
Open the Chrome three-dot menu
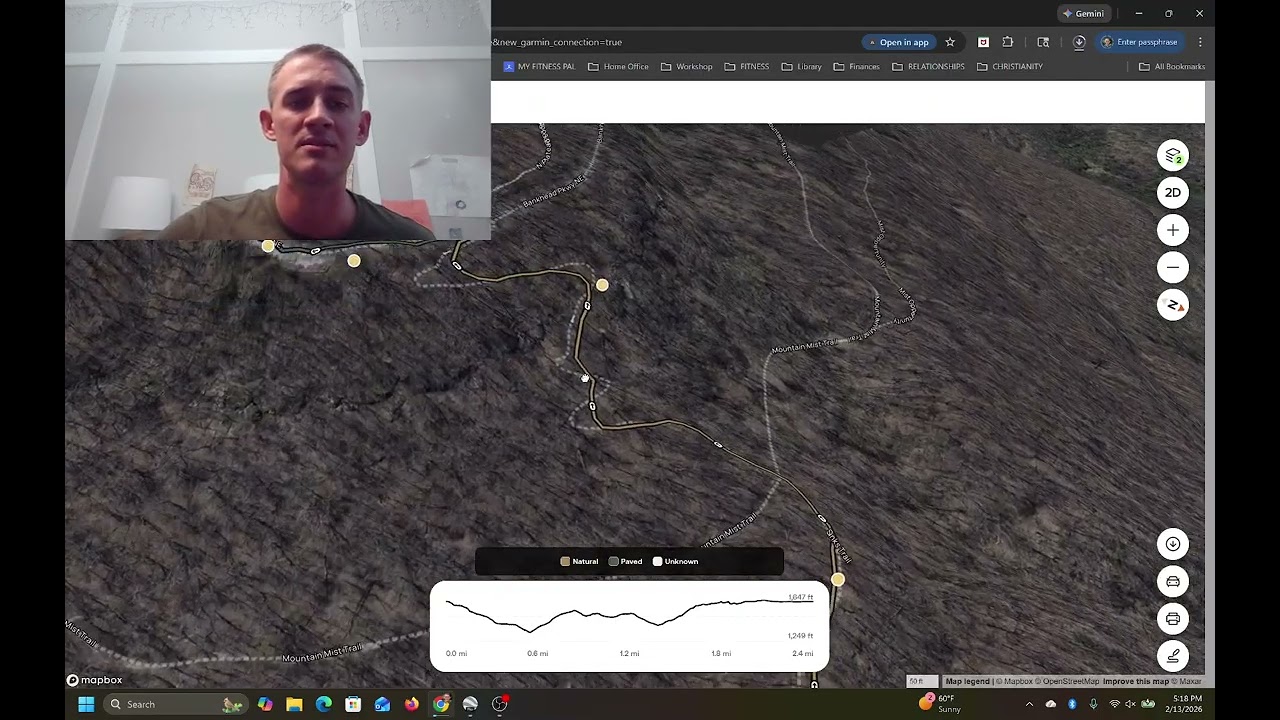coord(1200,42)
